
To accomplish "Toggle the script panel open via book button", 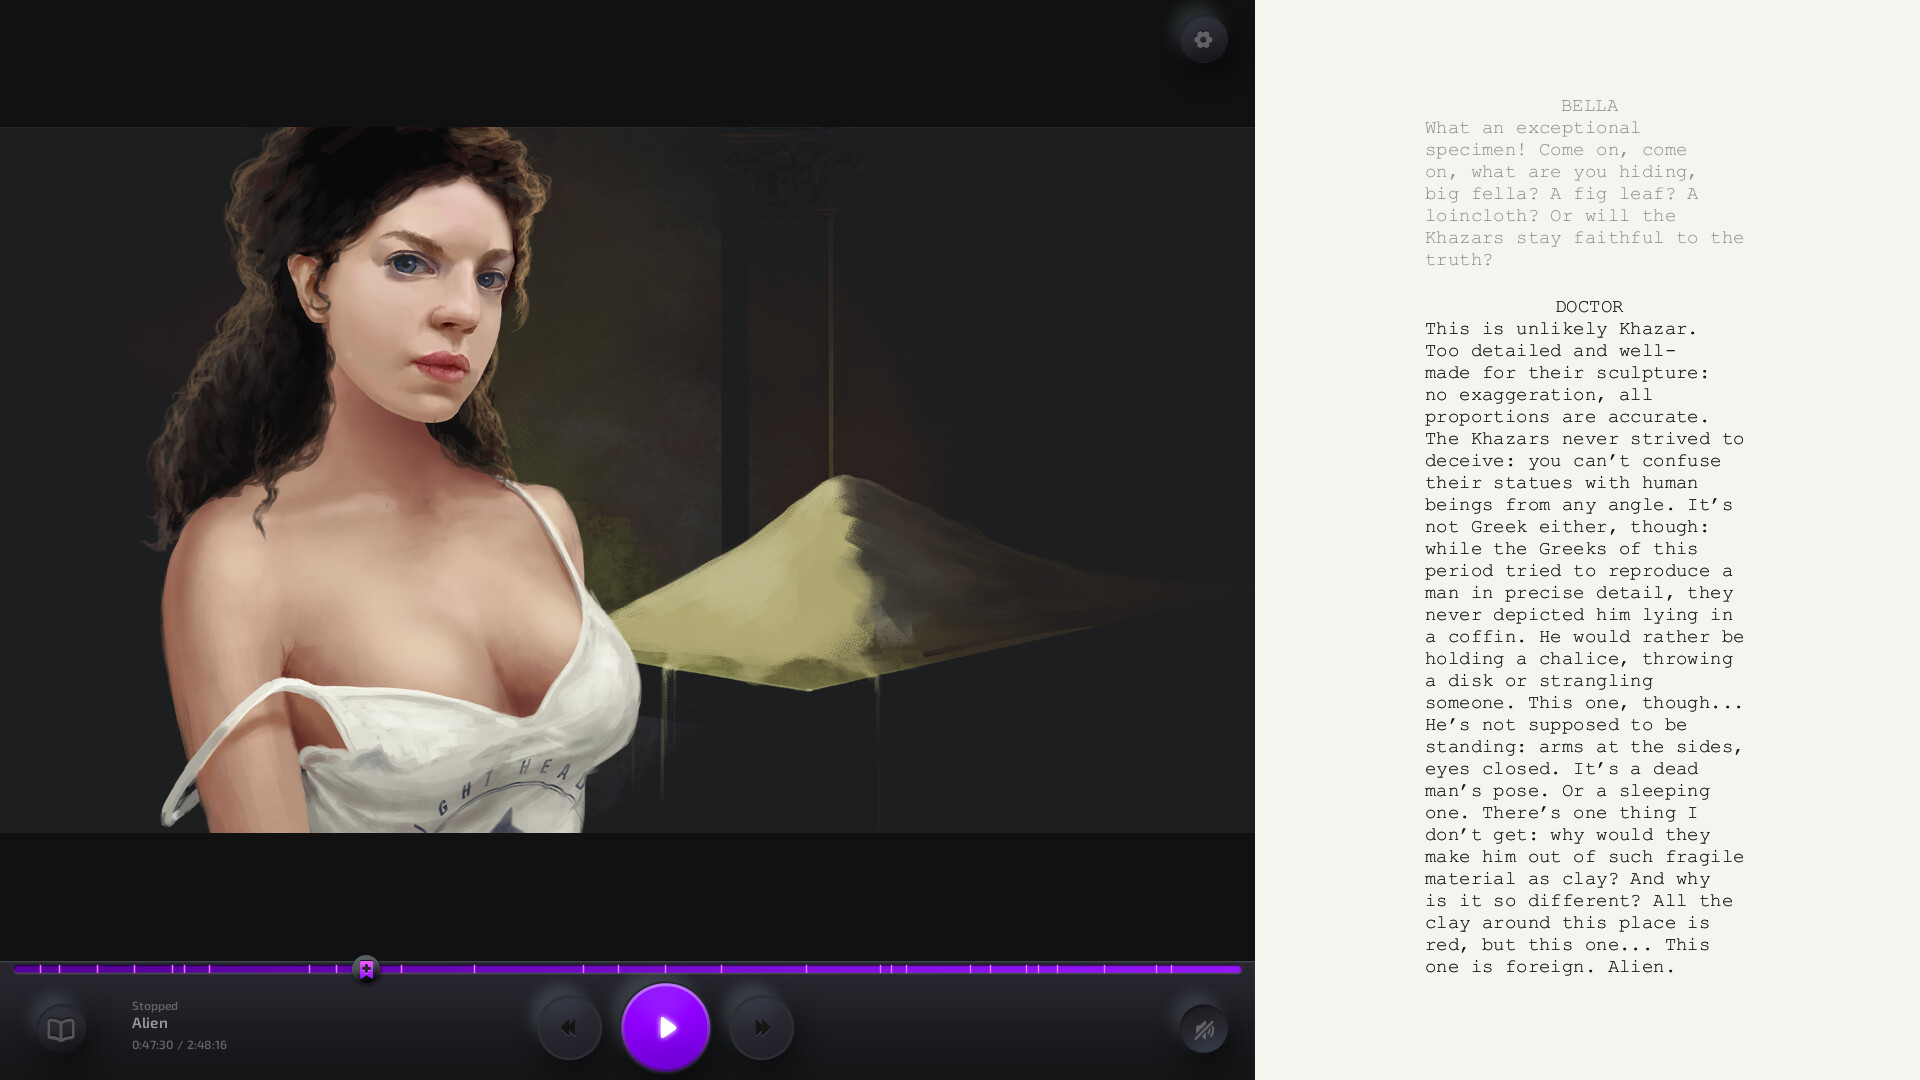I will click(x=60, y=1027).
